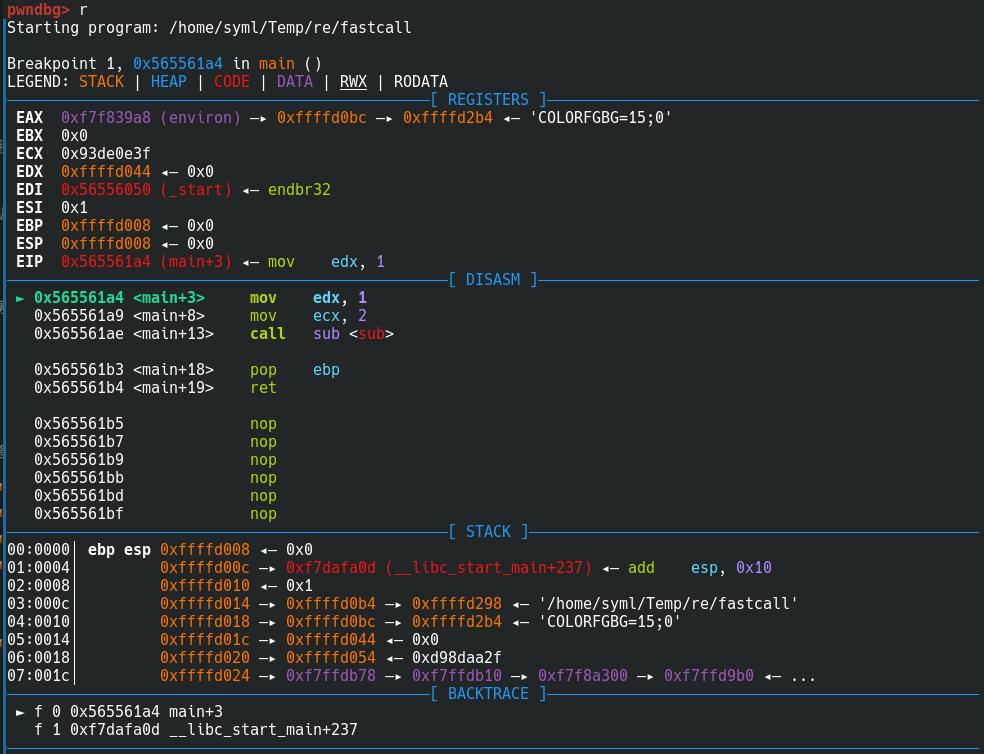Click the frame arrow in BACKTRACE section
Screen dimensions: 984x754
pyautogui.click(x=21, y=712)
